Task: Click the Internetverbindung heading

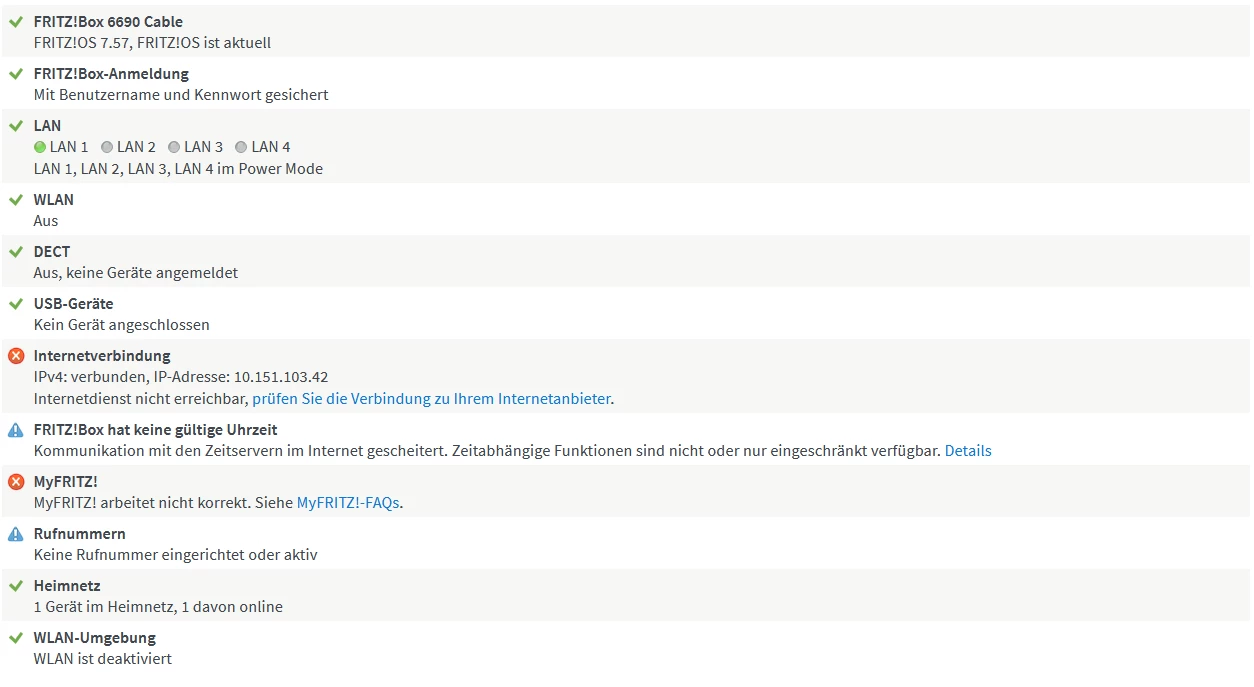Action: (x=102, y=355)
